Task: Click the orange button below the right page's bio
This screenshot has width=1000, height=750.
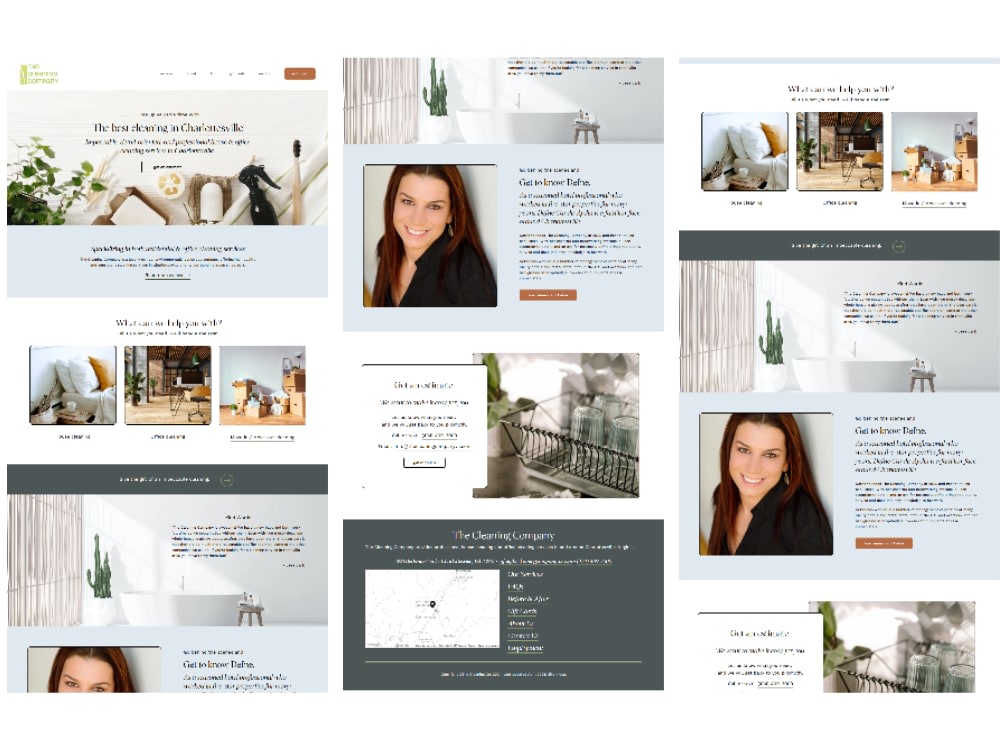Action: [x=884, y=543]
